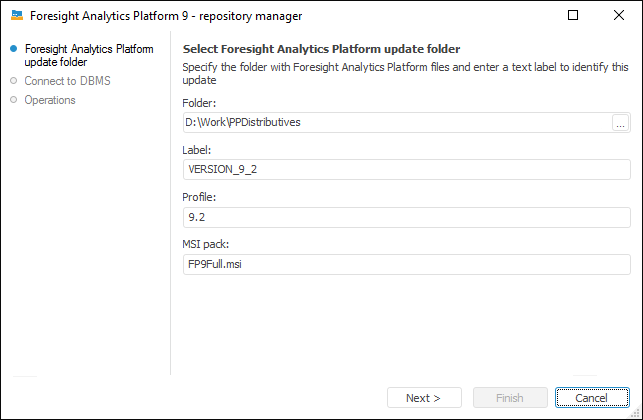
Task: Select the MSI pack field with FP9Full.msi
Action: tap(405, 264)
